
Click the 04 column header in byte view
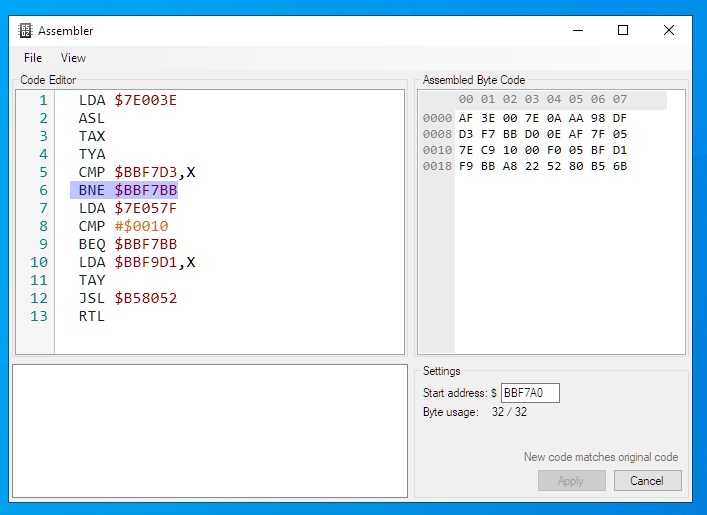[x=554, y=99]
